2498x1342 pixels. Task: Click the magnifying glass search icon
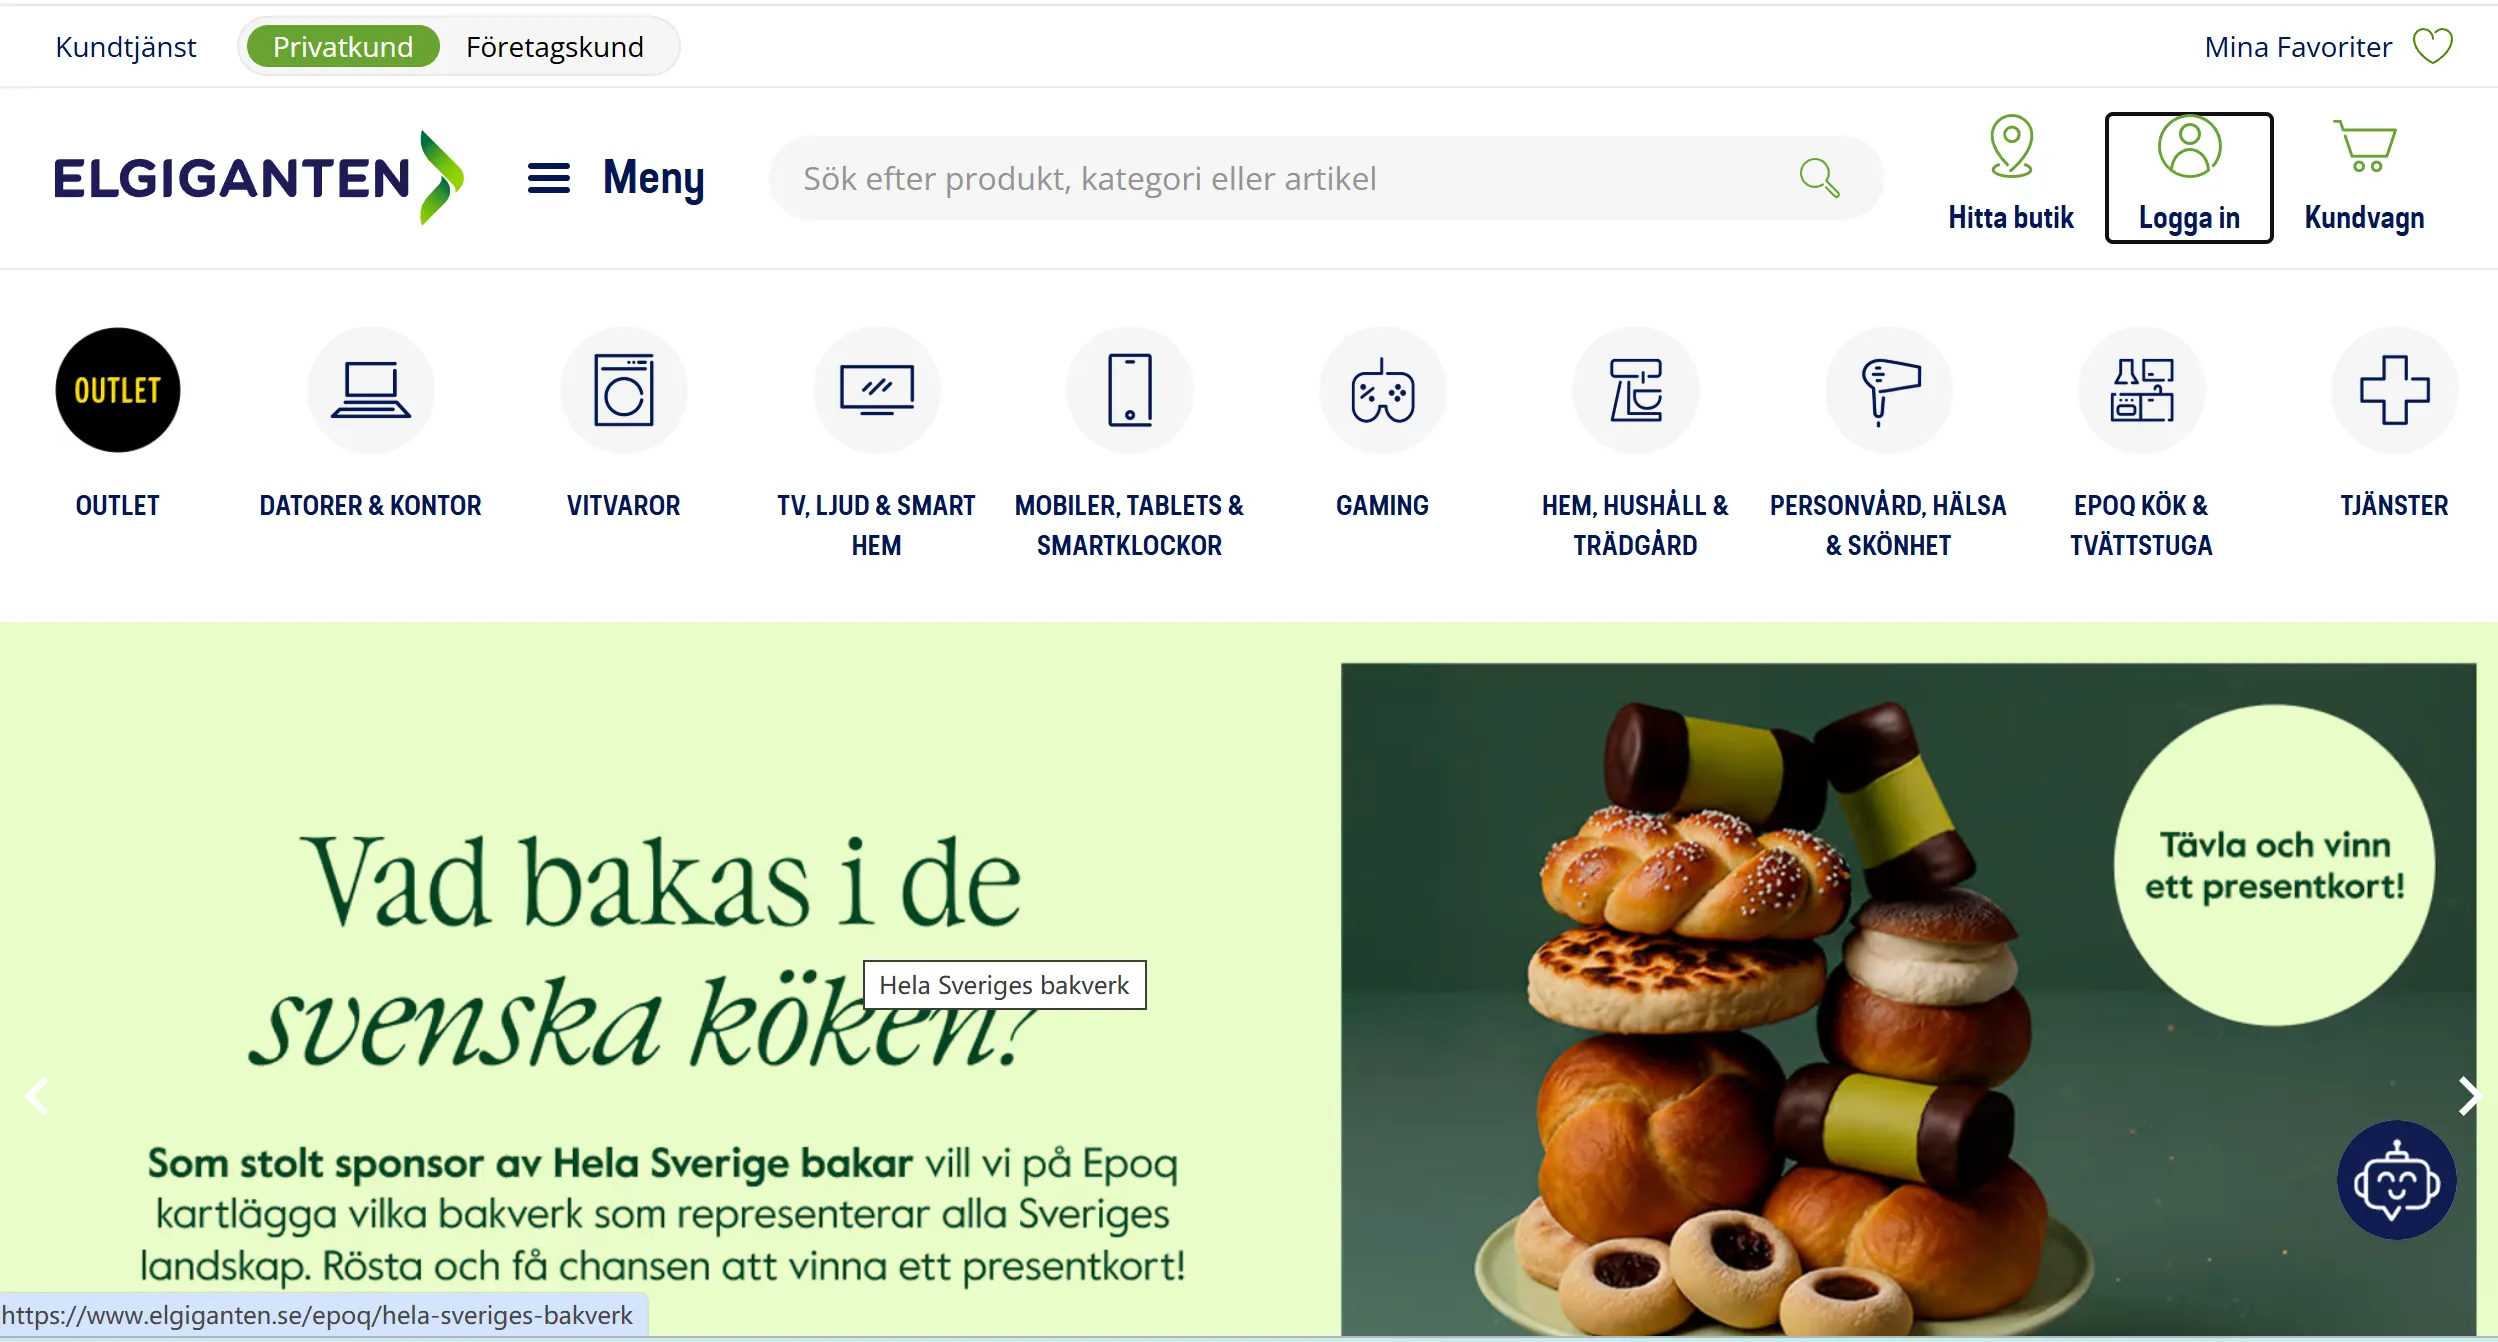point(1819,178)
